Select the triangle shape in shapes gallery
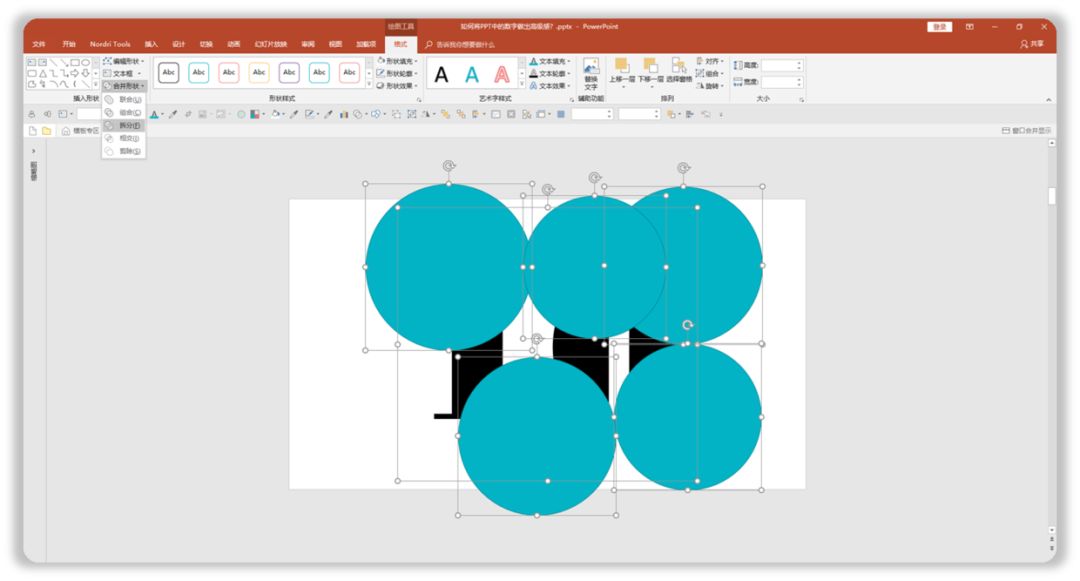The image size is (1080, 581). (x=43, y=73)
